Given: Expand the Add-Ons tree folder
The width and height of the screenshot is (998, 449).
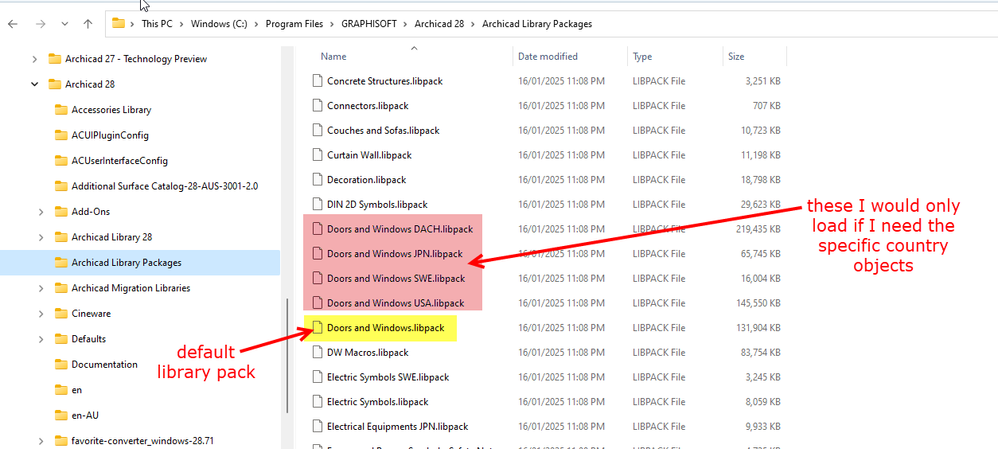Looking at the screenshot, I should coord(41,211).
